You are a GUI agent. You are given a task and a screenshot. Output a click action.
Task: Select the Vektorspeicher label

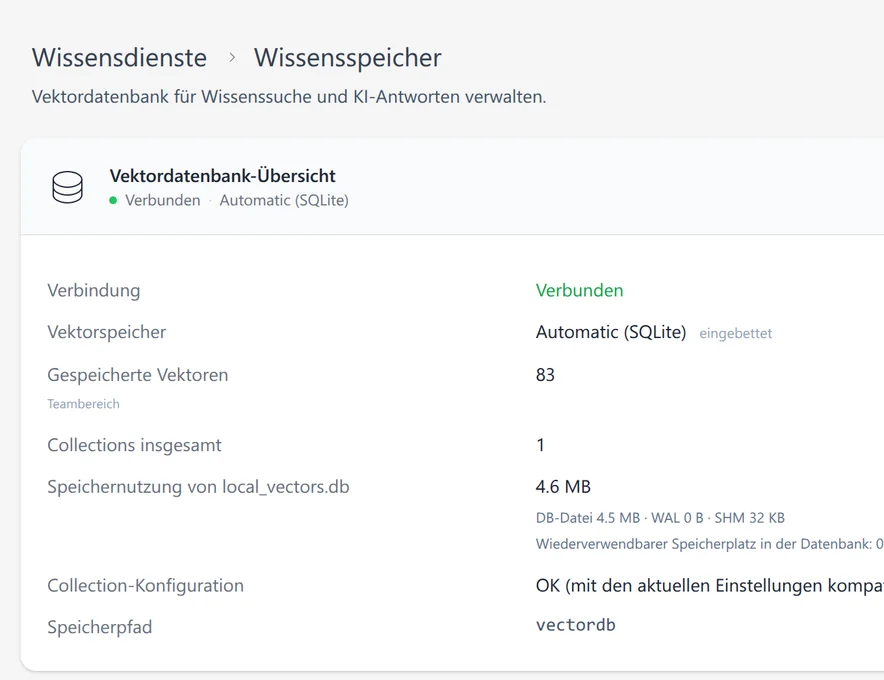(x=107, y=332)
